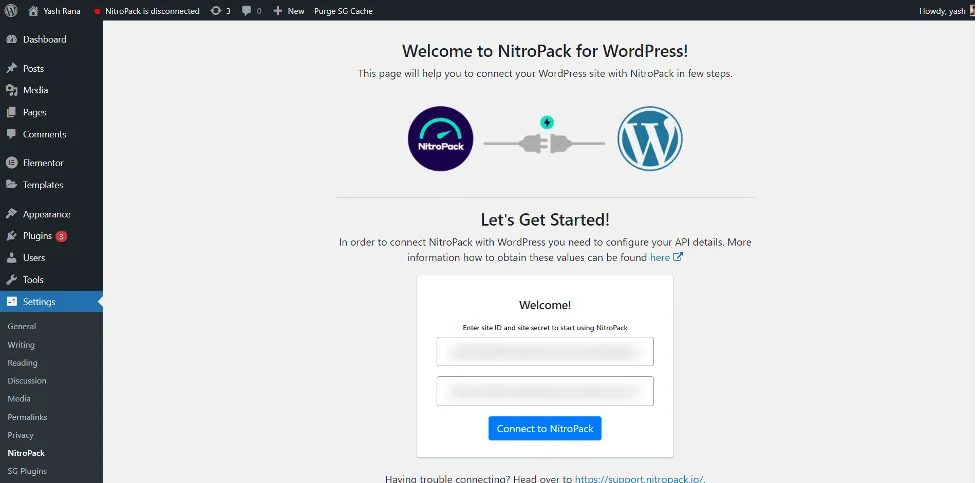
Task: Click the Templates folder icon in sidebar
Action: pyautogui.click(x=11, y=184)
